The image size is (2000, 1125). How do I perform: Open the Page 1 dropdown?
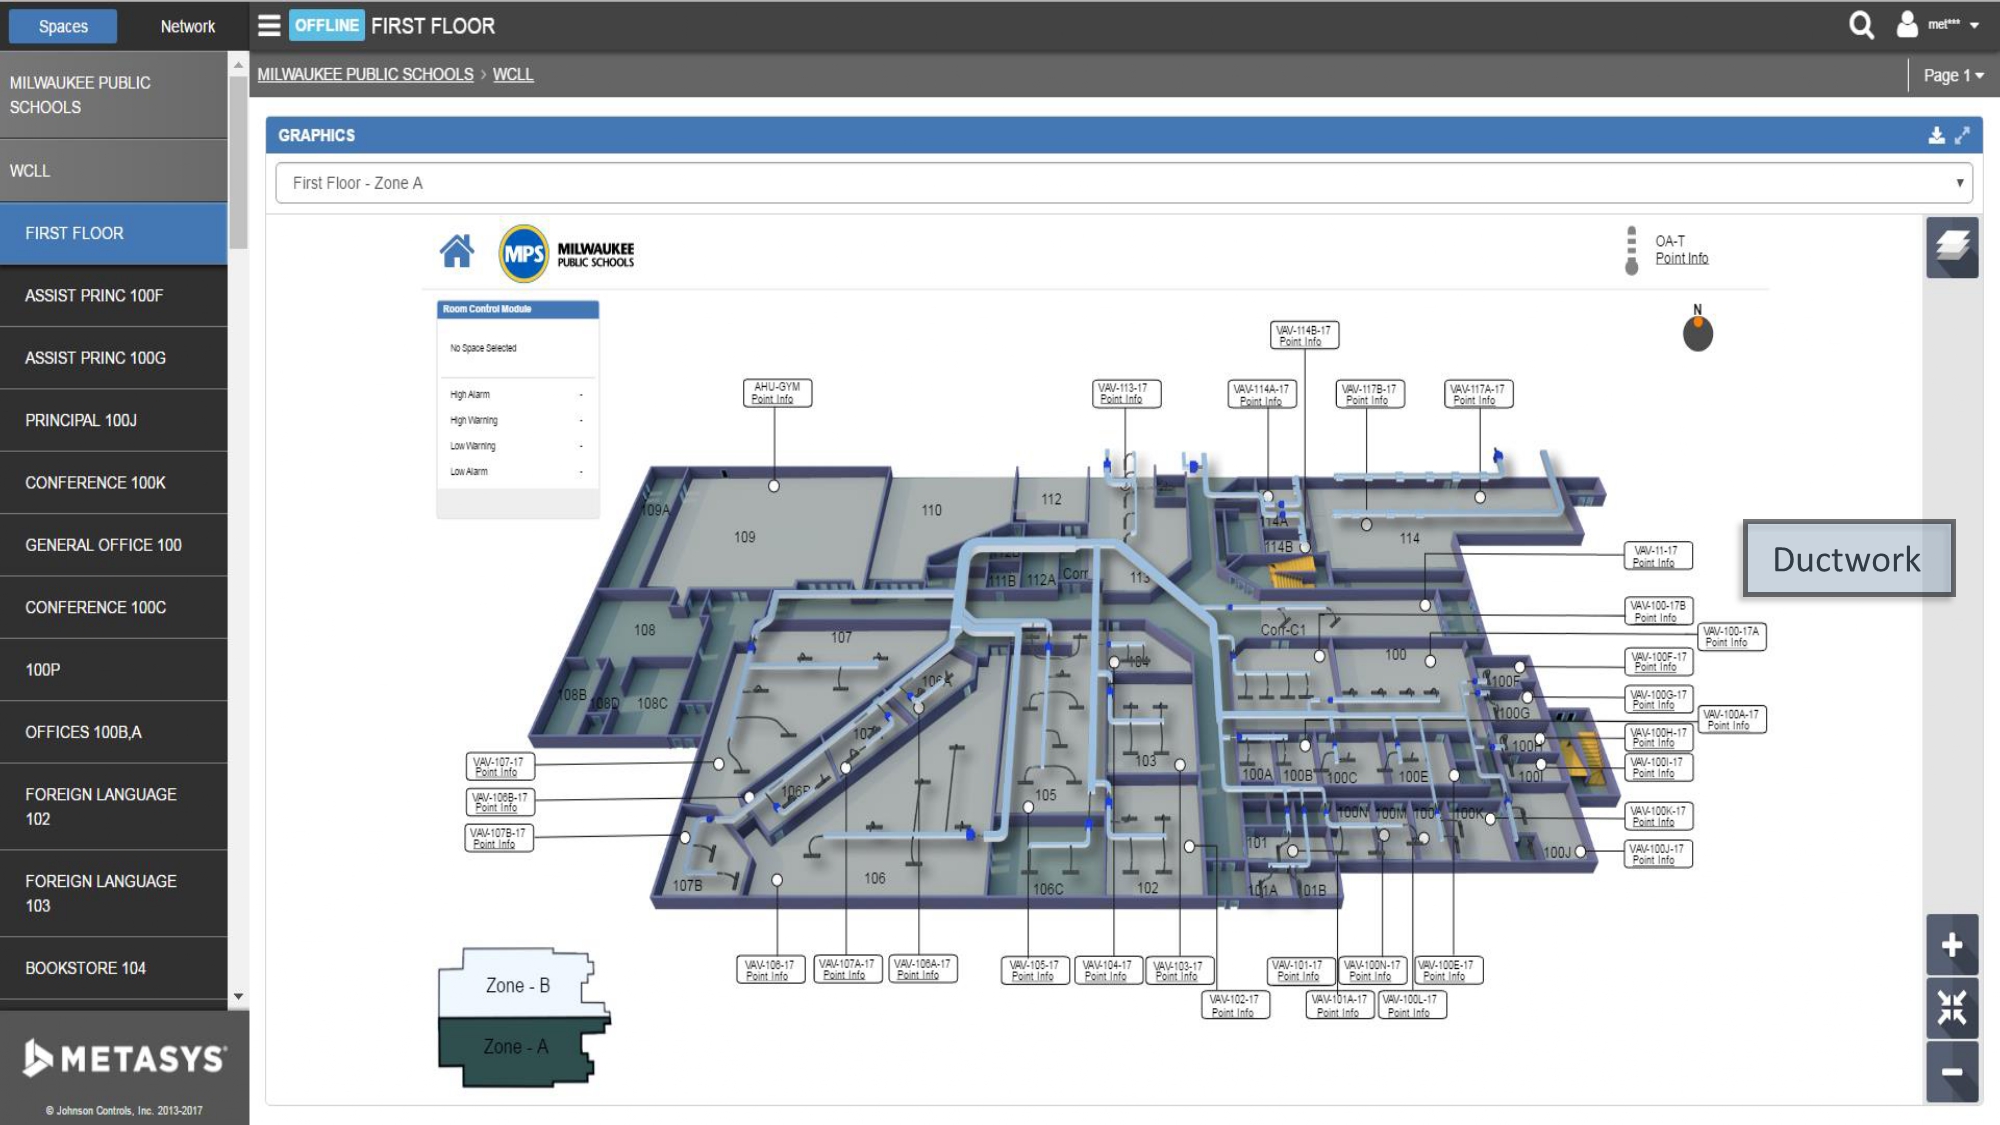(x=1952, y=75)
